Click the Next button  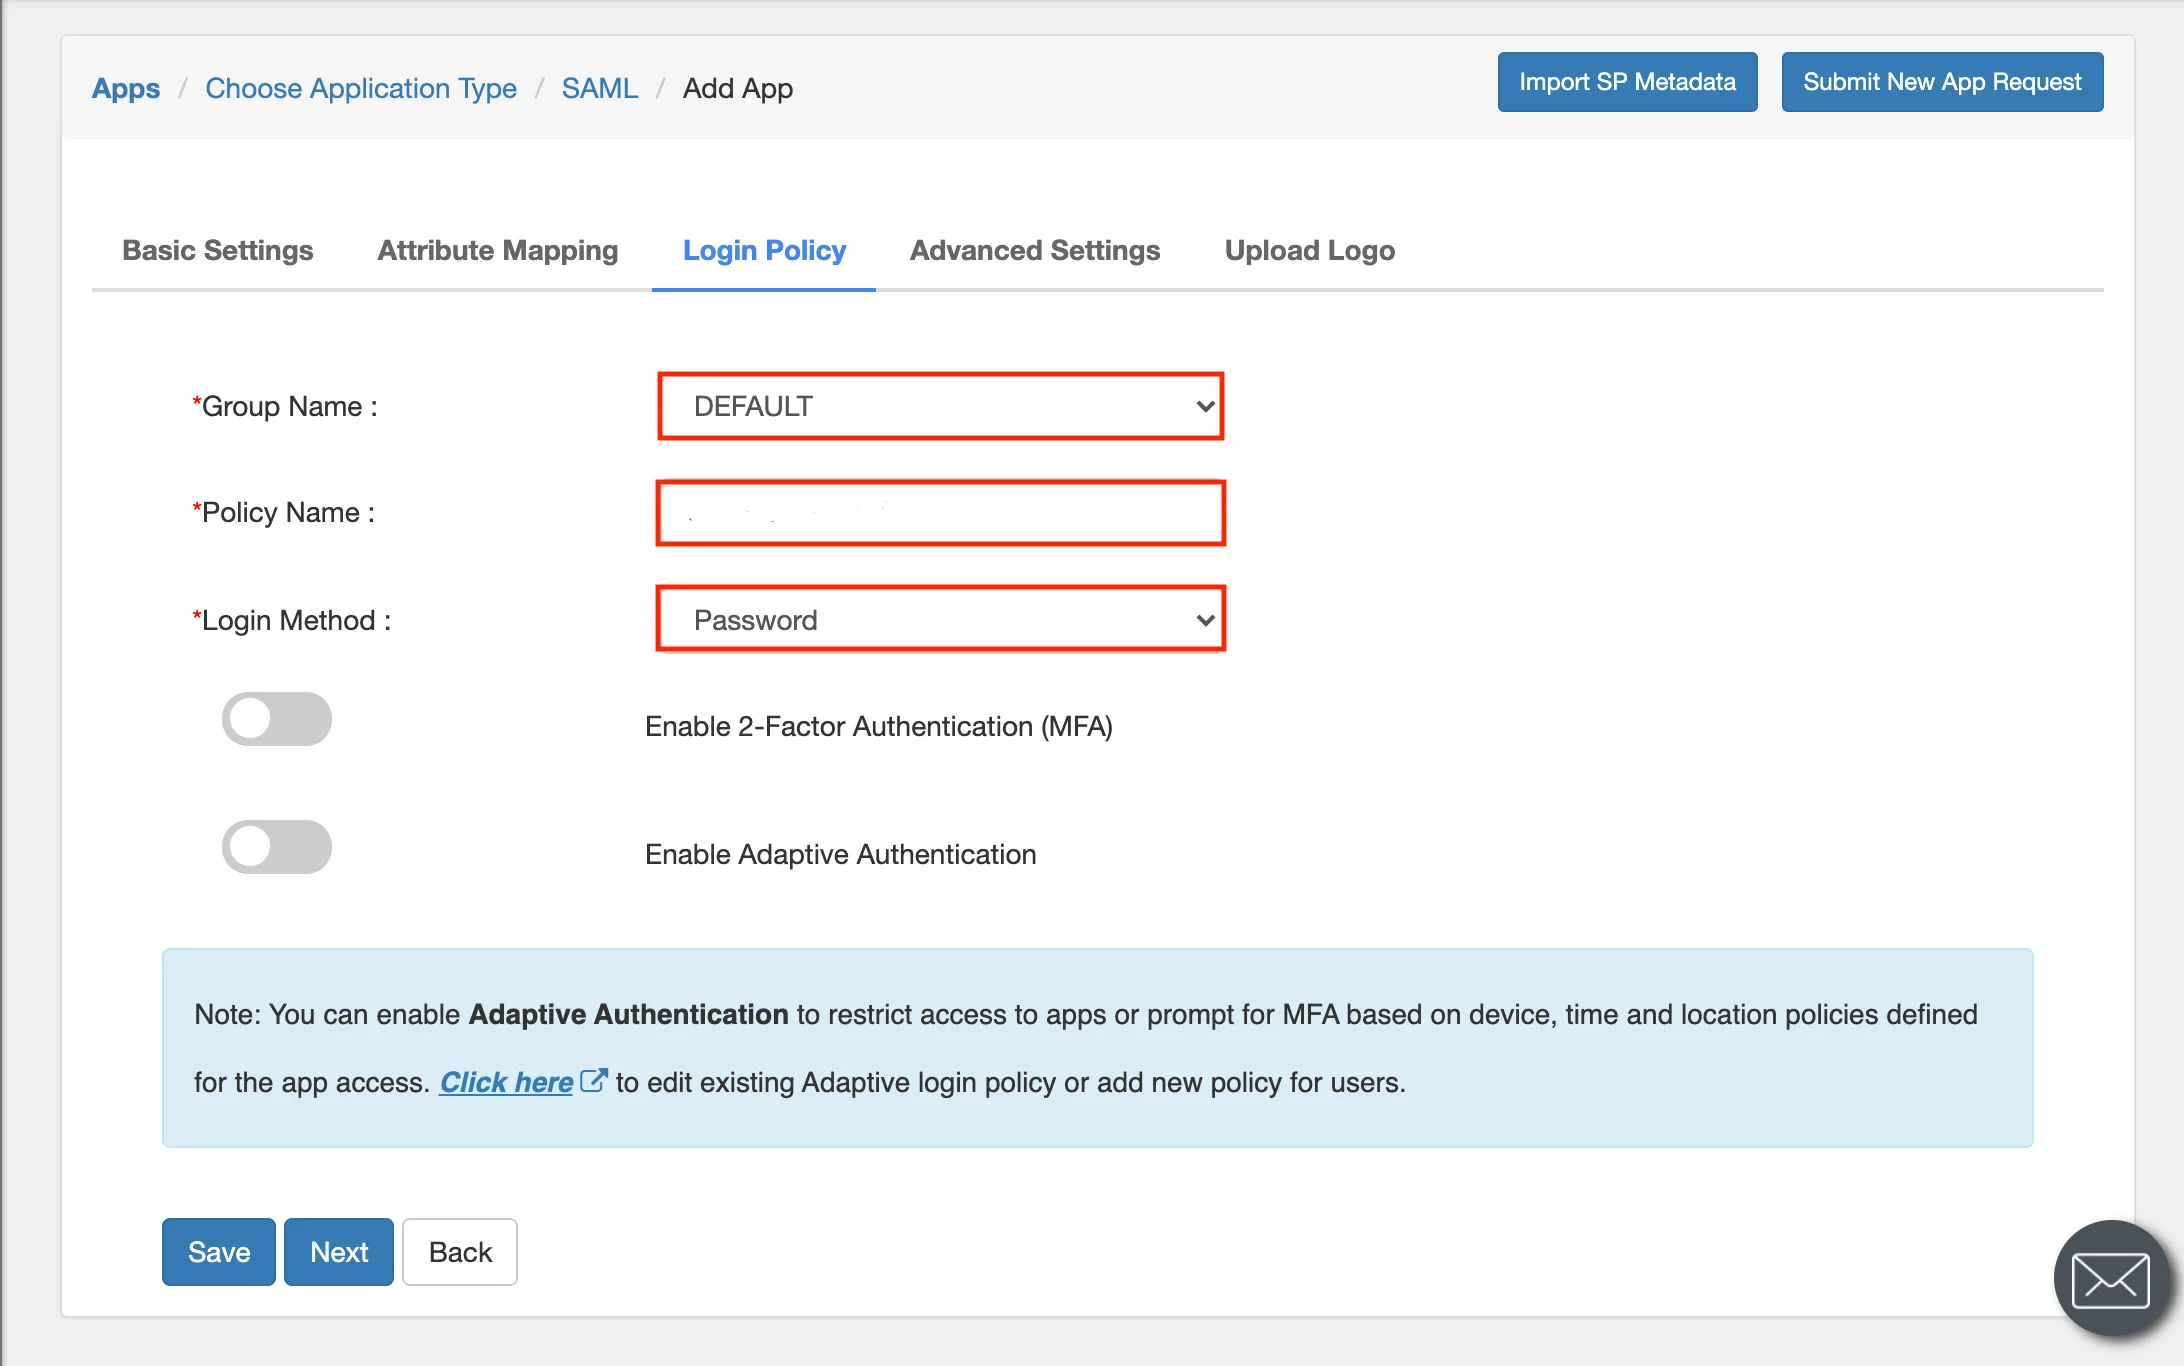pyautogui.click(x=339, y=1252)
